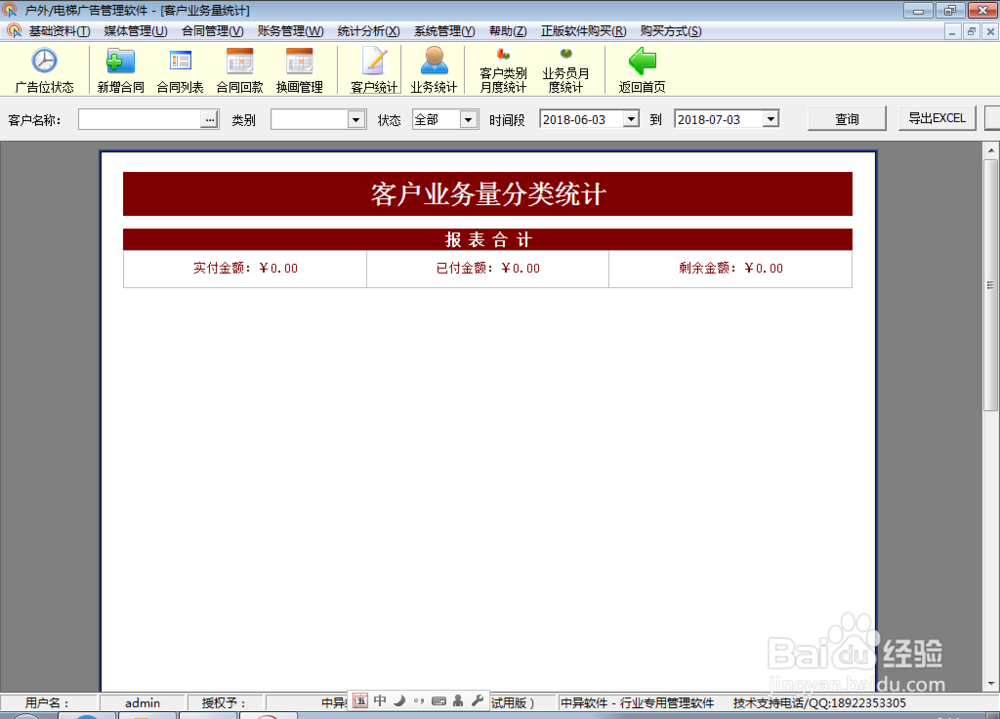Open the 换画管理 toolbar icon
Viewport: 1000px width, 719px height.
pos(299,61)
